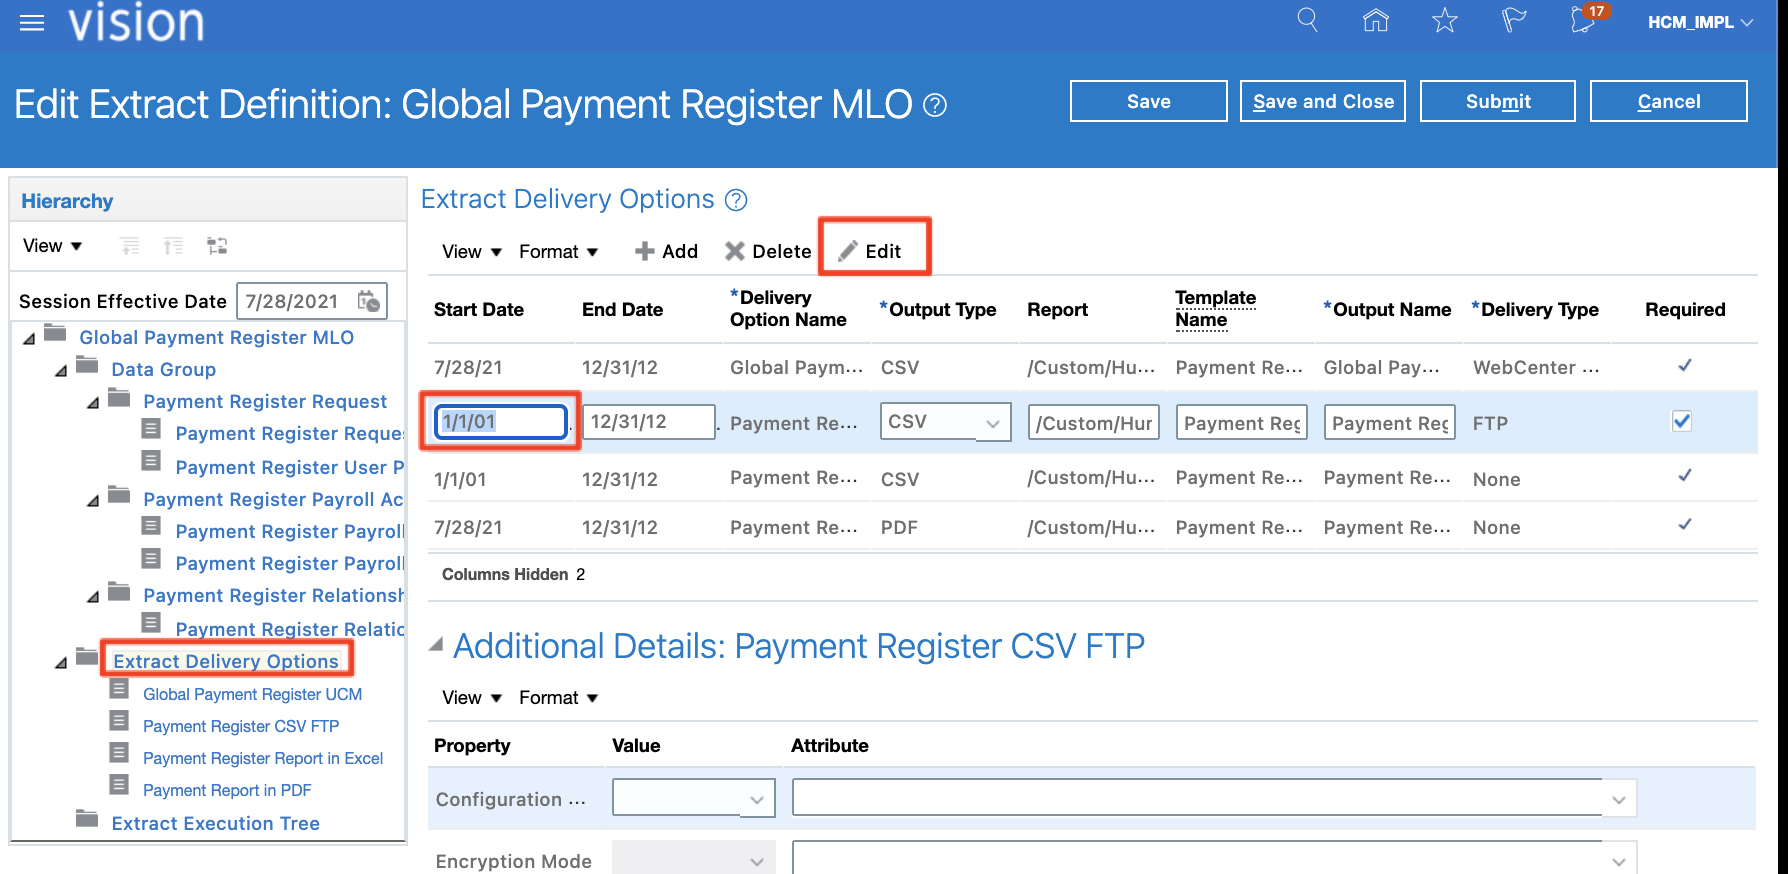
Task: Click Session Effective Date input field
Action: pyautogui.click(x=297, y=301)
